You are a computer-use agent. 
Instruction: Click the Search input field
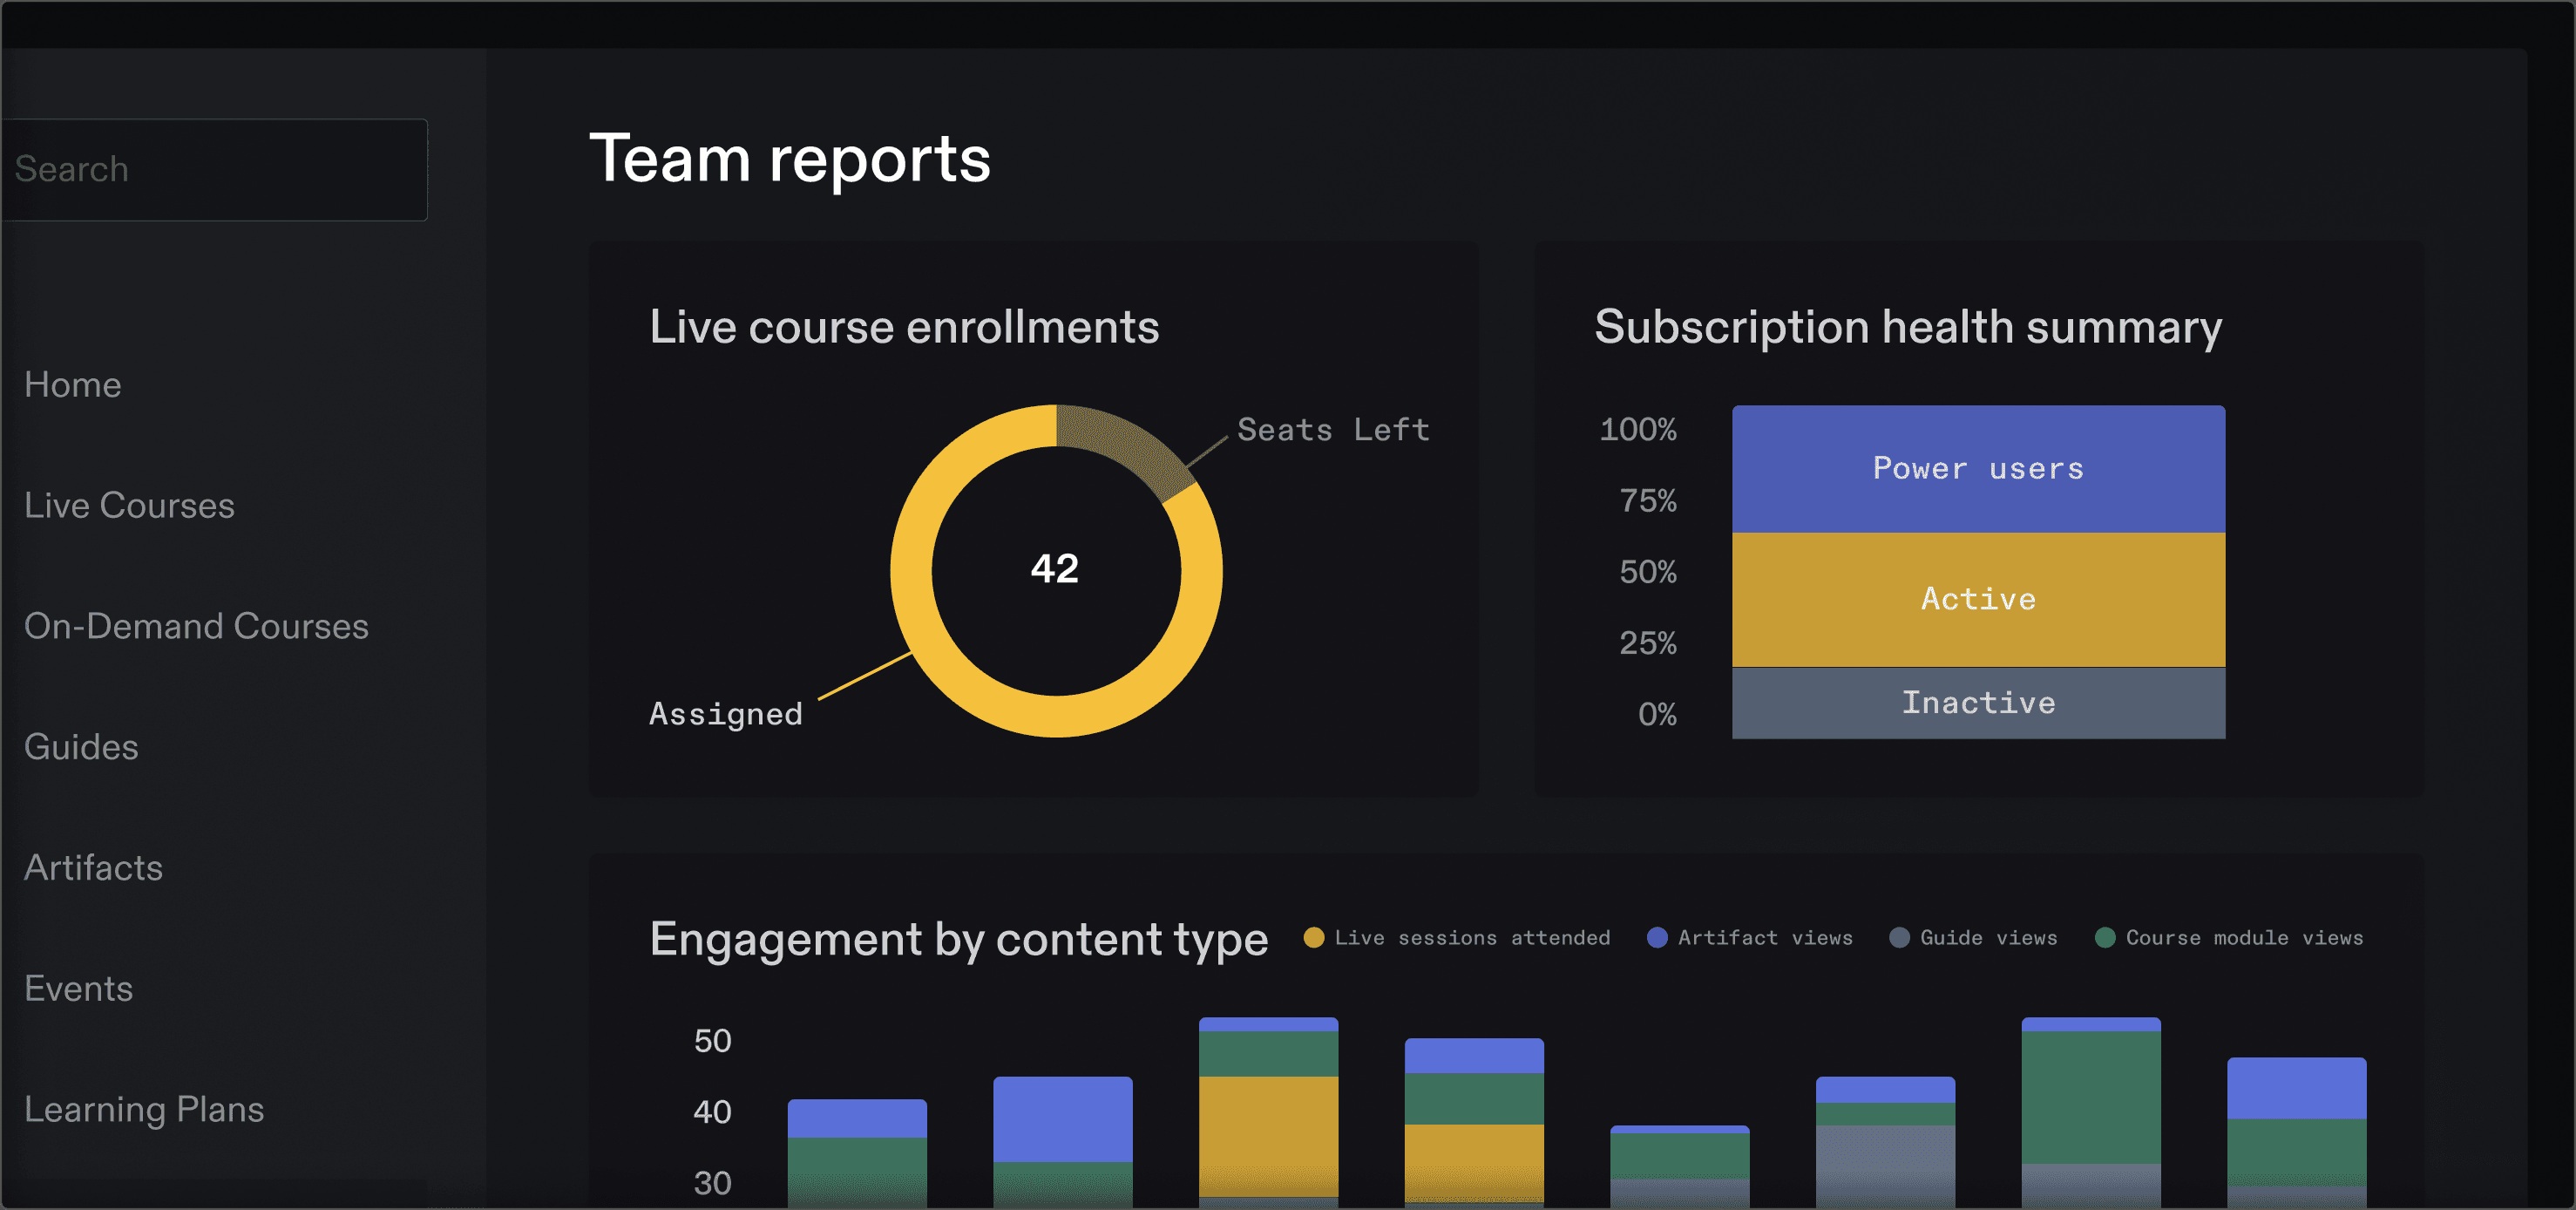[213, 169]
